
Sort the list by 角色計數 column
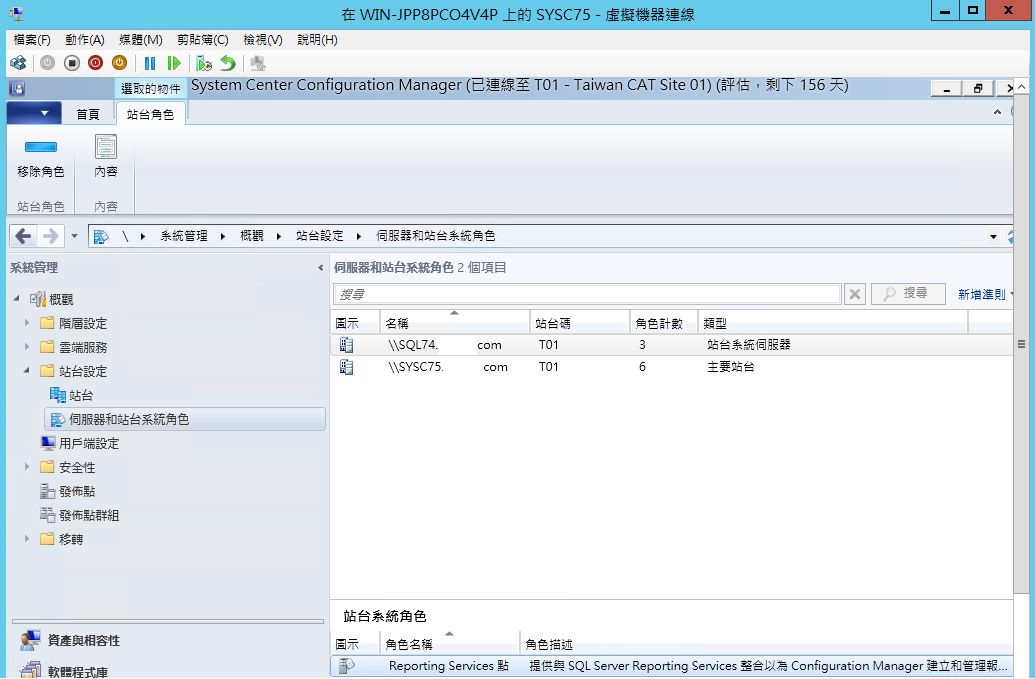(664, 323)
